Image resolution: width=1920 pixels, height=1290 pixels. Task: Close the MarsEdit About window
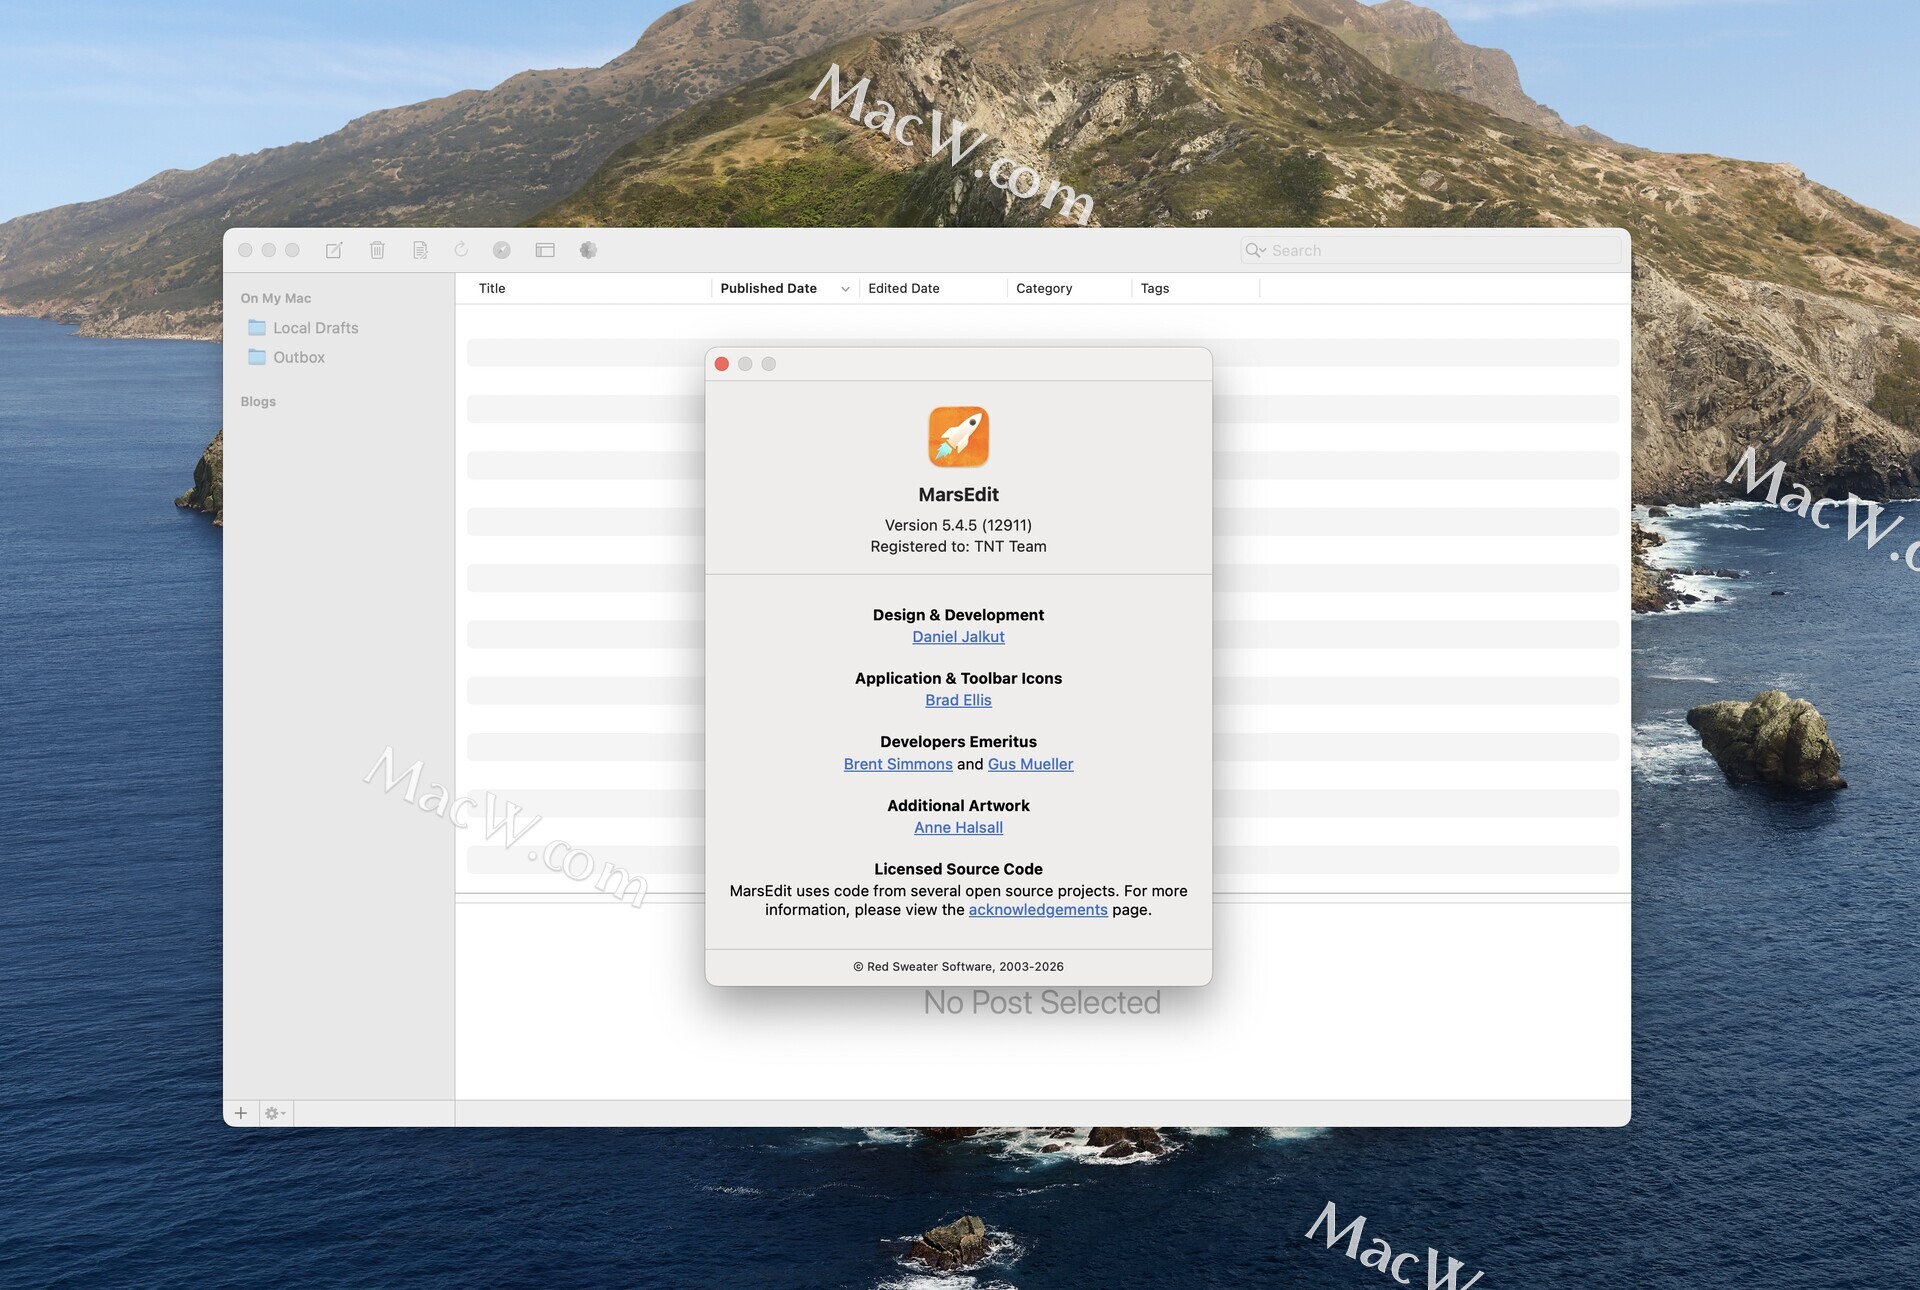click(x=722, y=364)
